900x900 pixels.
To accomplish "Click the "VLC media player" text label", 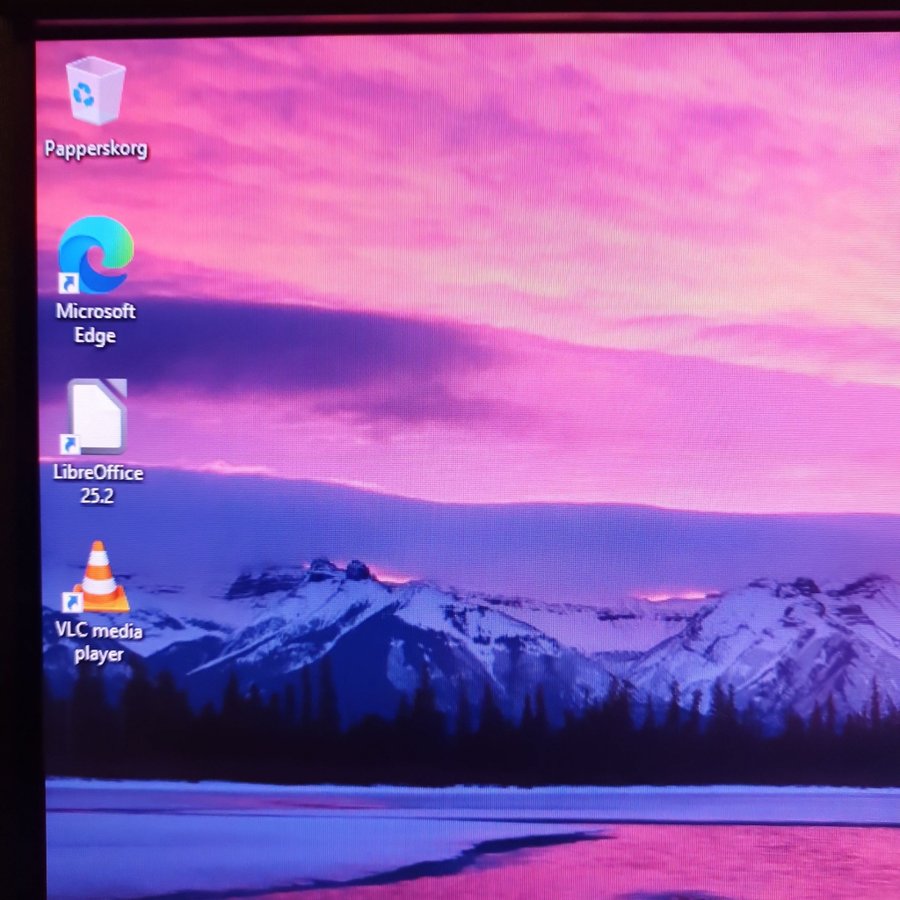I will pyautogui.click(x=98, y=642).
